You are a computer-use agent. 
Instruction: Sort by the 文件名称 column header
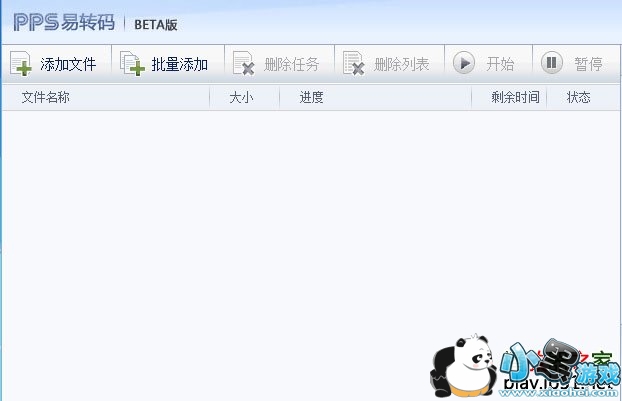coord(106,97)
